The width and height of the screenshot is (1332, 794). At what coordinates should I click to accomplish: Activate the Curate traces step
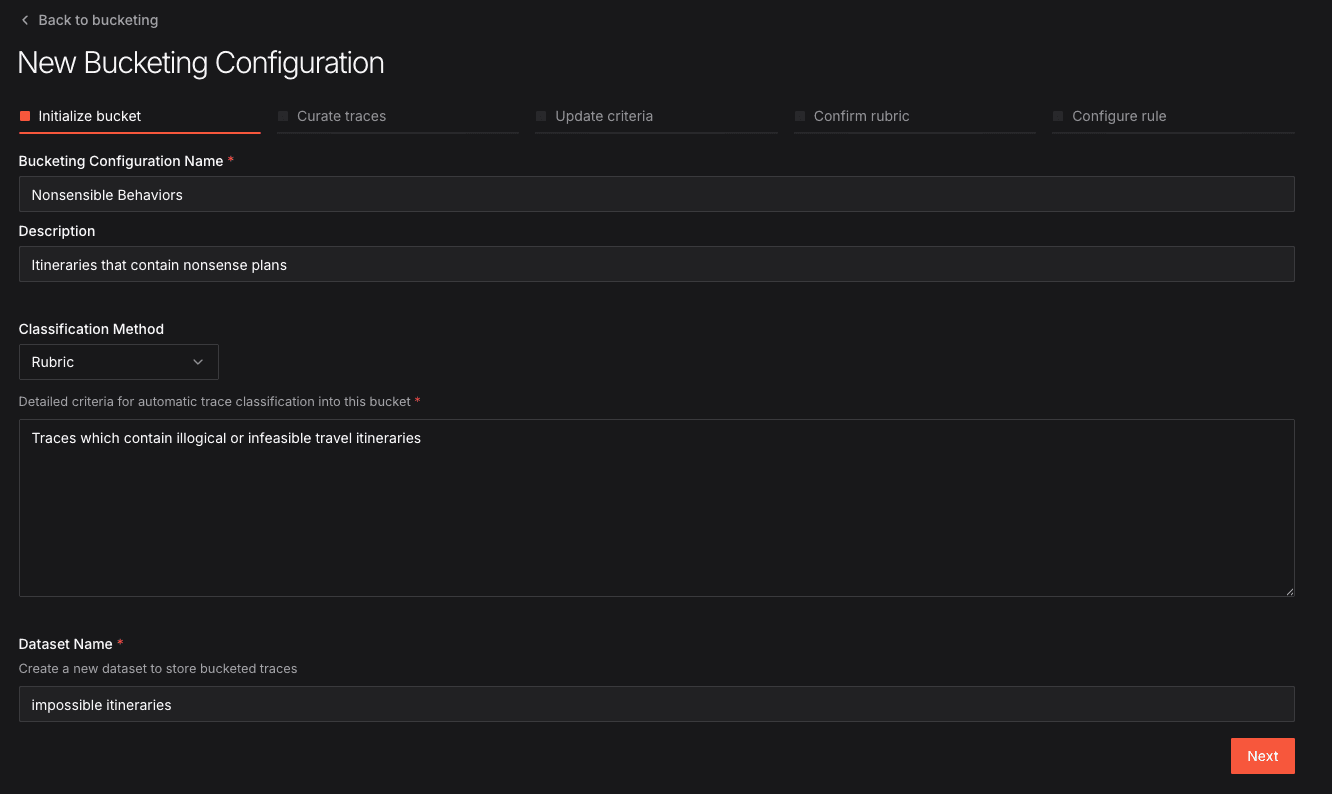coord(342,116)
